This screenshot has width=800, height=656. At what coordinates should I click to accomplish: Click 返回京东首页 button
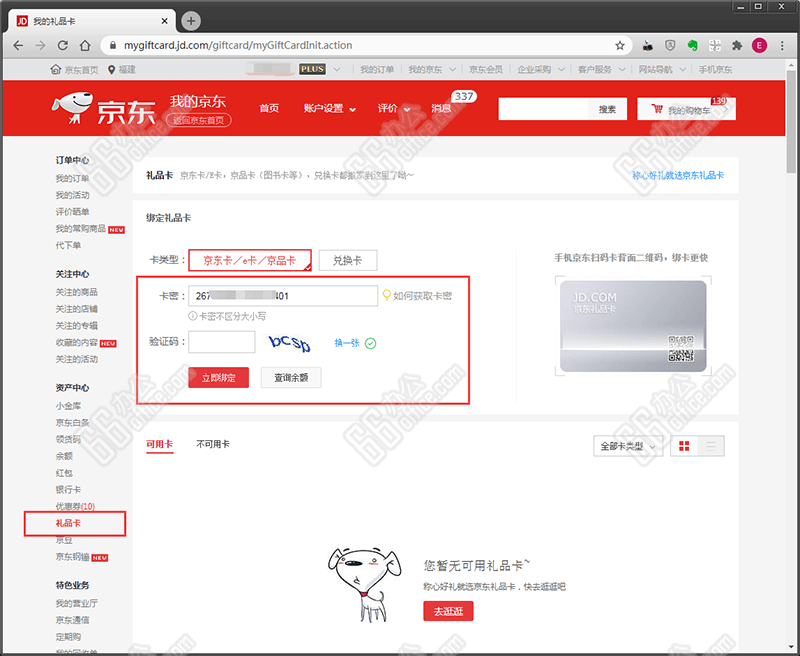[198, 120]
